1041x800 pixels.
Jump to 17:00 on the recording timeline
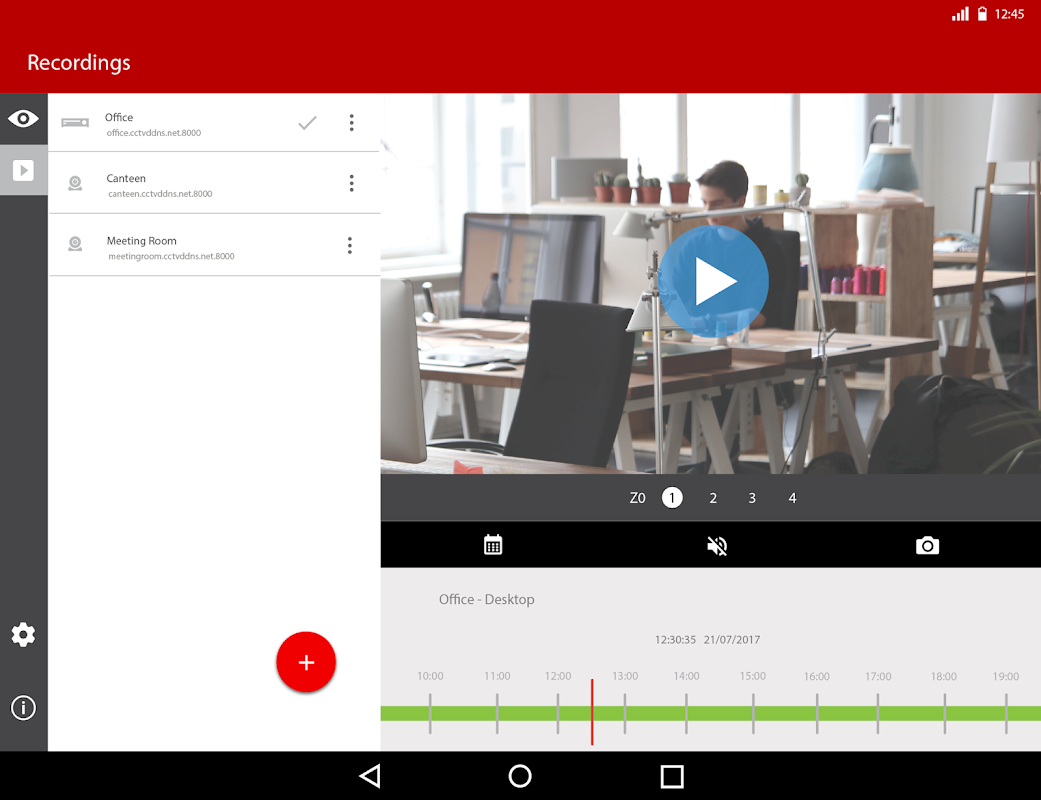coord(878,714)
